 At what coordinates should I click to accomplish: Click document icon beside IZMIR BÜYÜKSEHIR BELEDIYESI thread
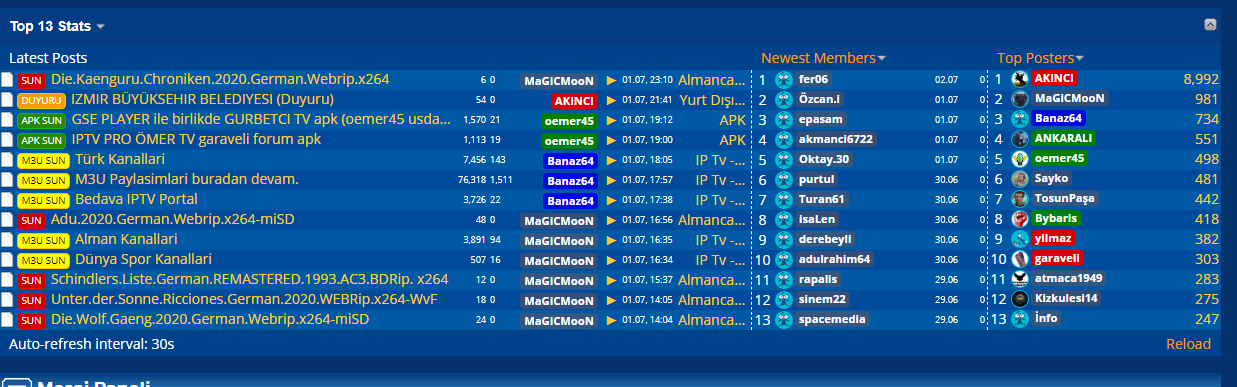[7, 100]
